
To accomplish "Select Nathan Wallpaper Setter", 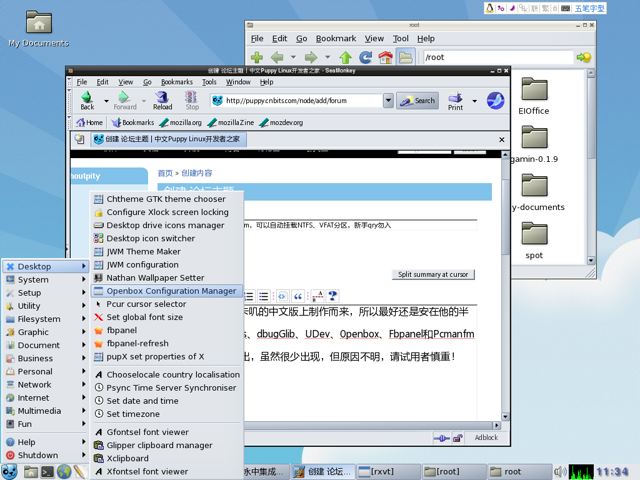I will click(167, 278).
